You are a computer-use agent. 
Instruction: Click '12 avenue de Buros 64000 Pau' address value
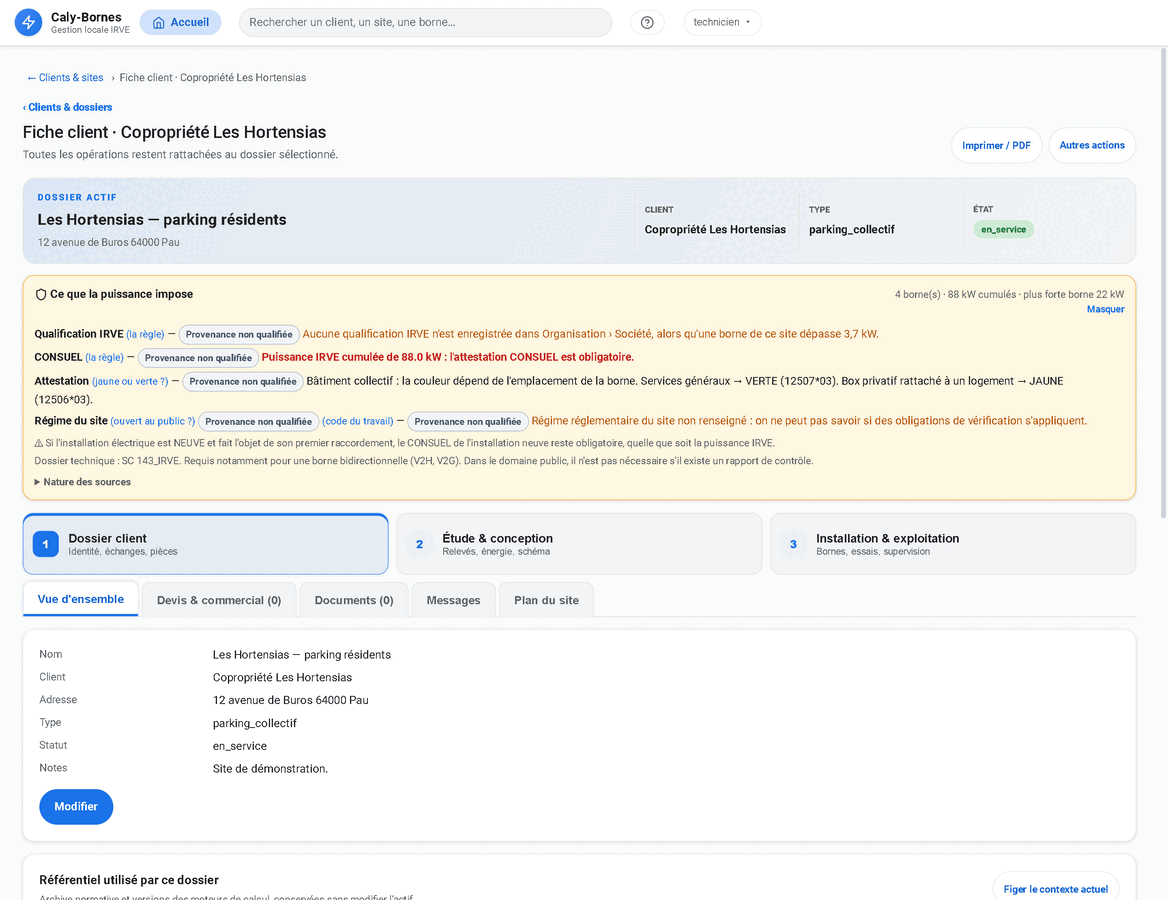[x=291, y=700]
